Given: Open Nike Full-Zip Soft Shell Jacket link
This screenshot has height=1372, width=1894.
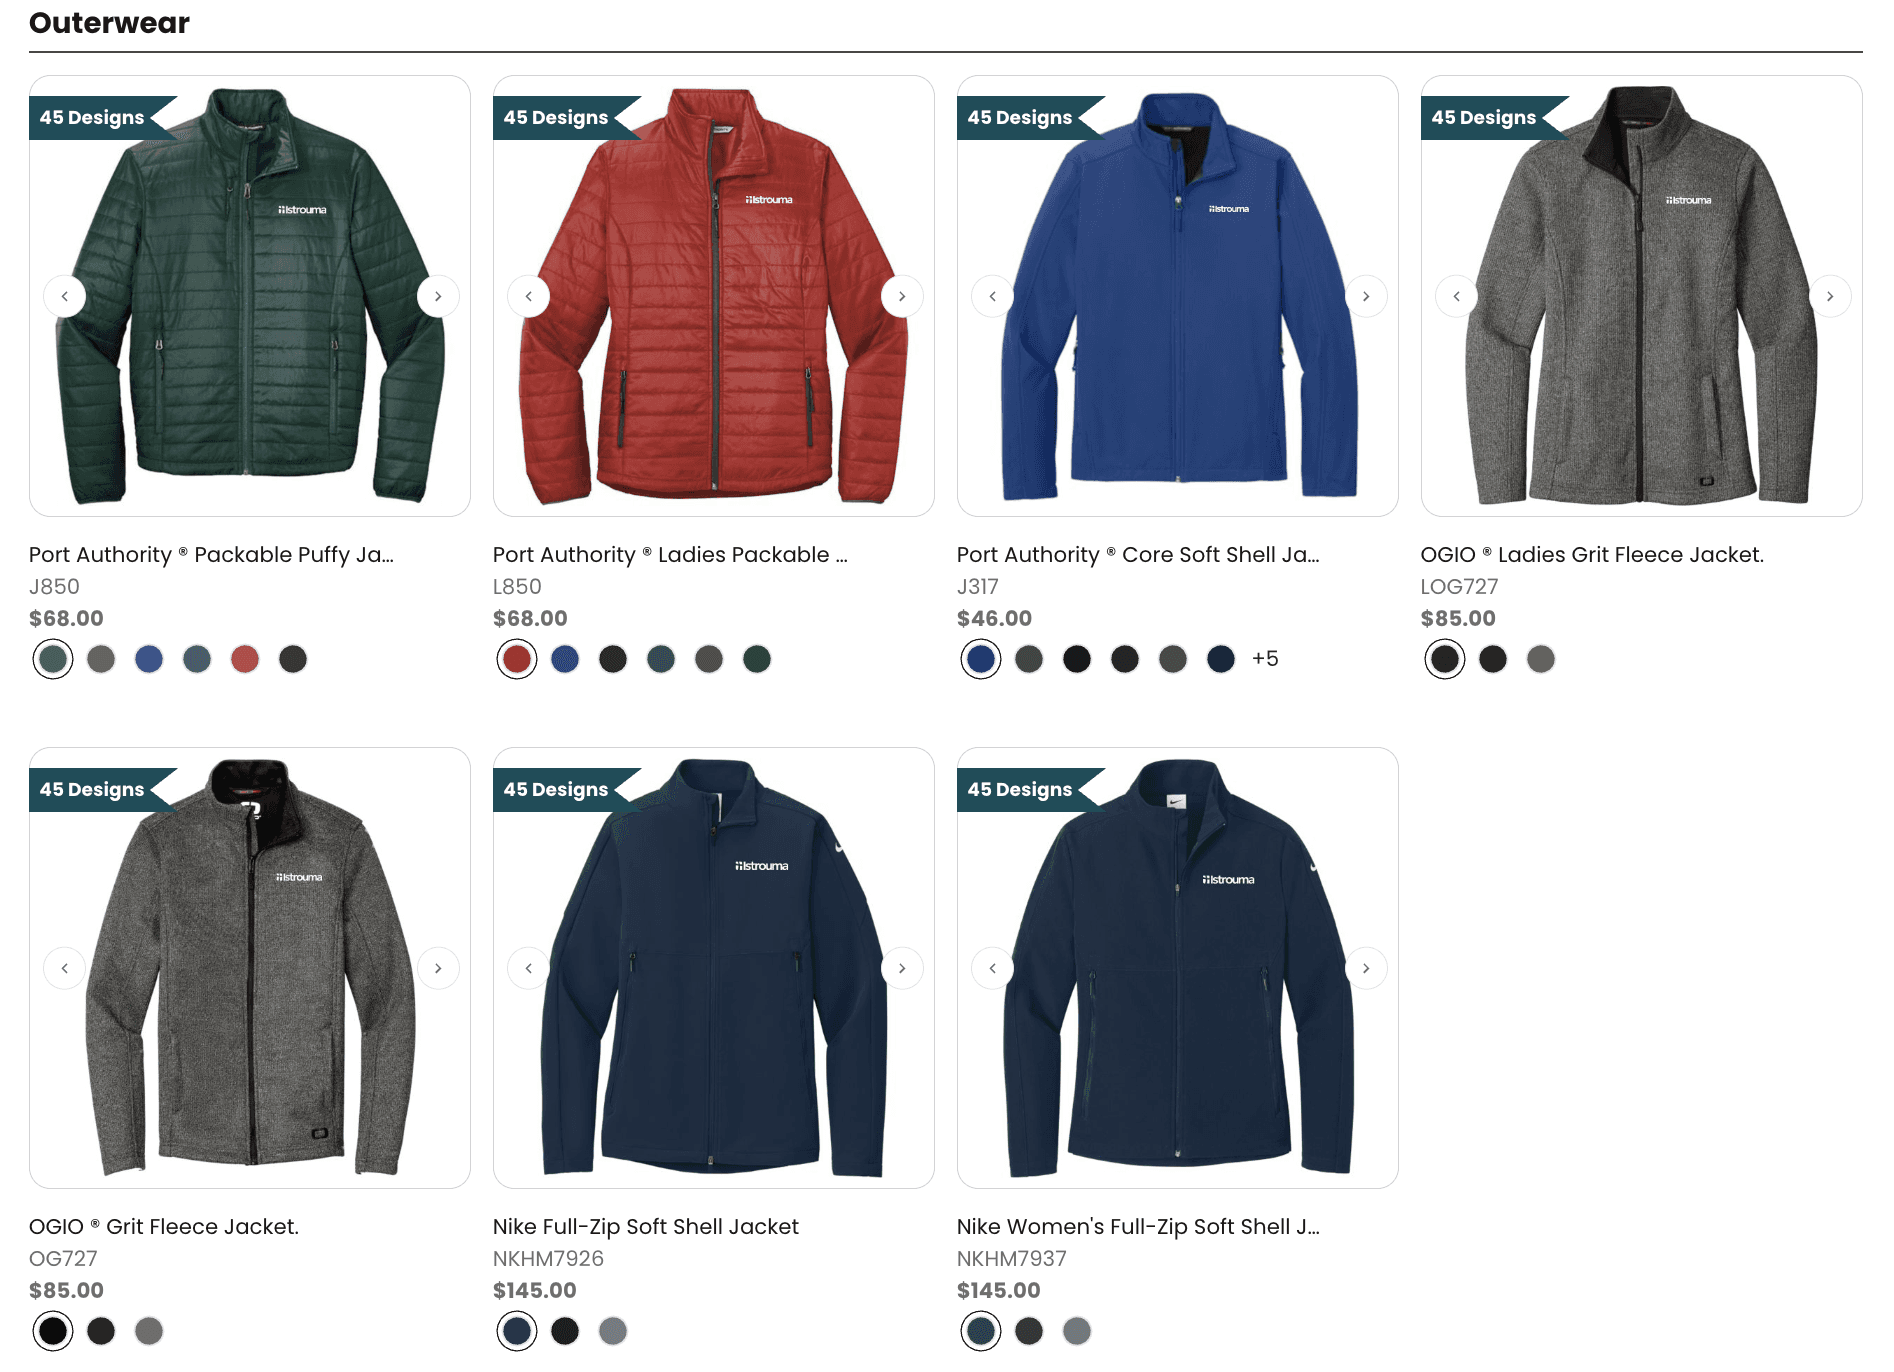Looking at the screenshot, I should coord(646,1227).
